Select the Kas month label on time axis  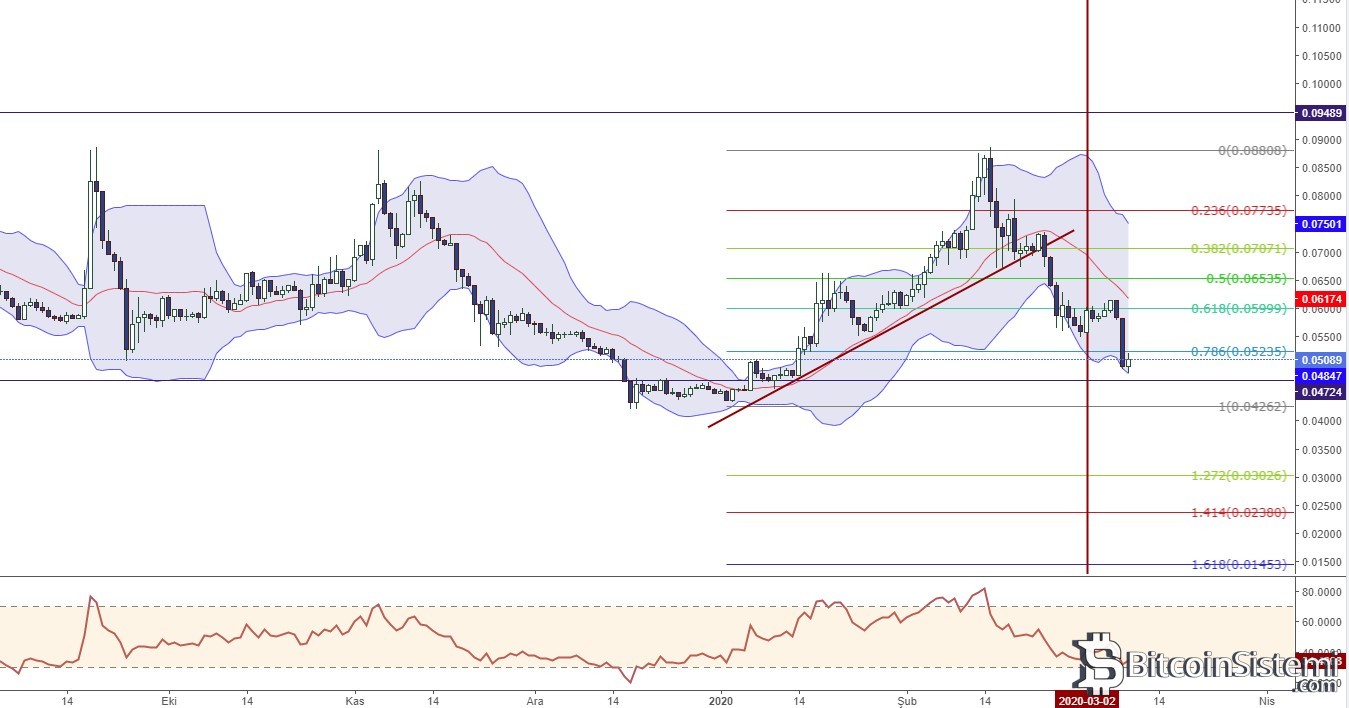(x=356, y=700)
